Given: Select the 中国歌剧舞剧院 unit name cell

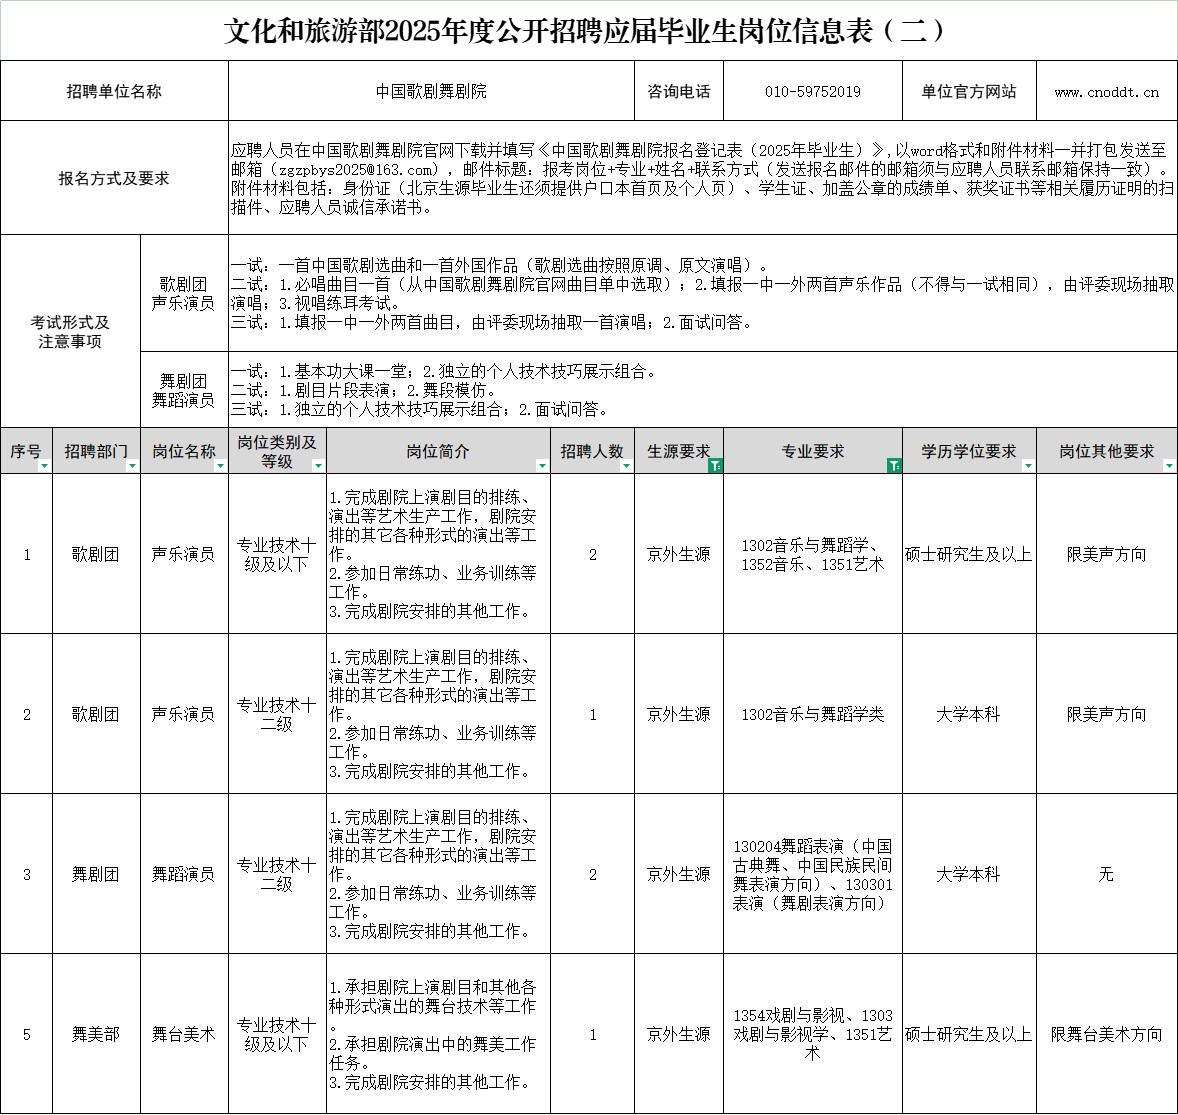Looking at the screenshot, I should [431, 92].
